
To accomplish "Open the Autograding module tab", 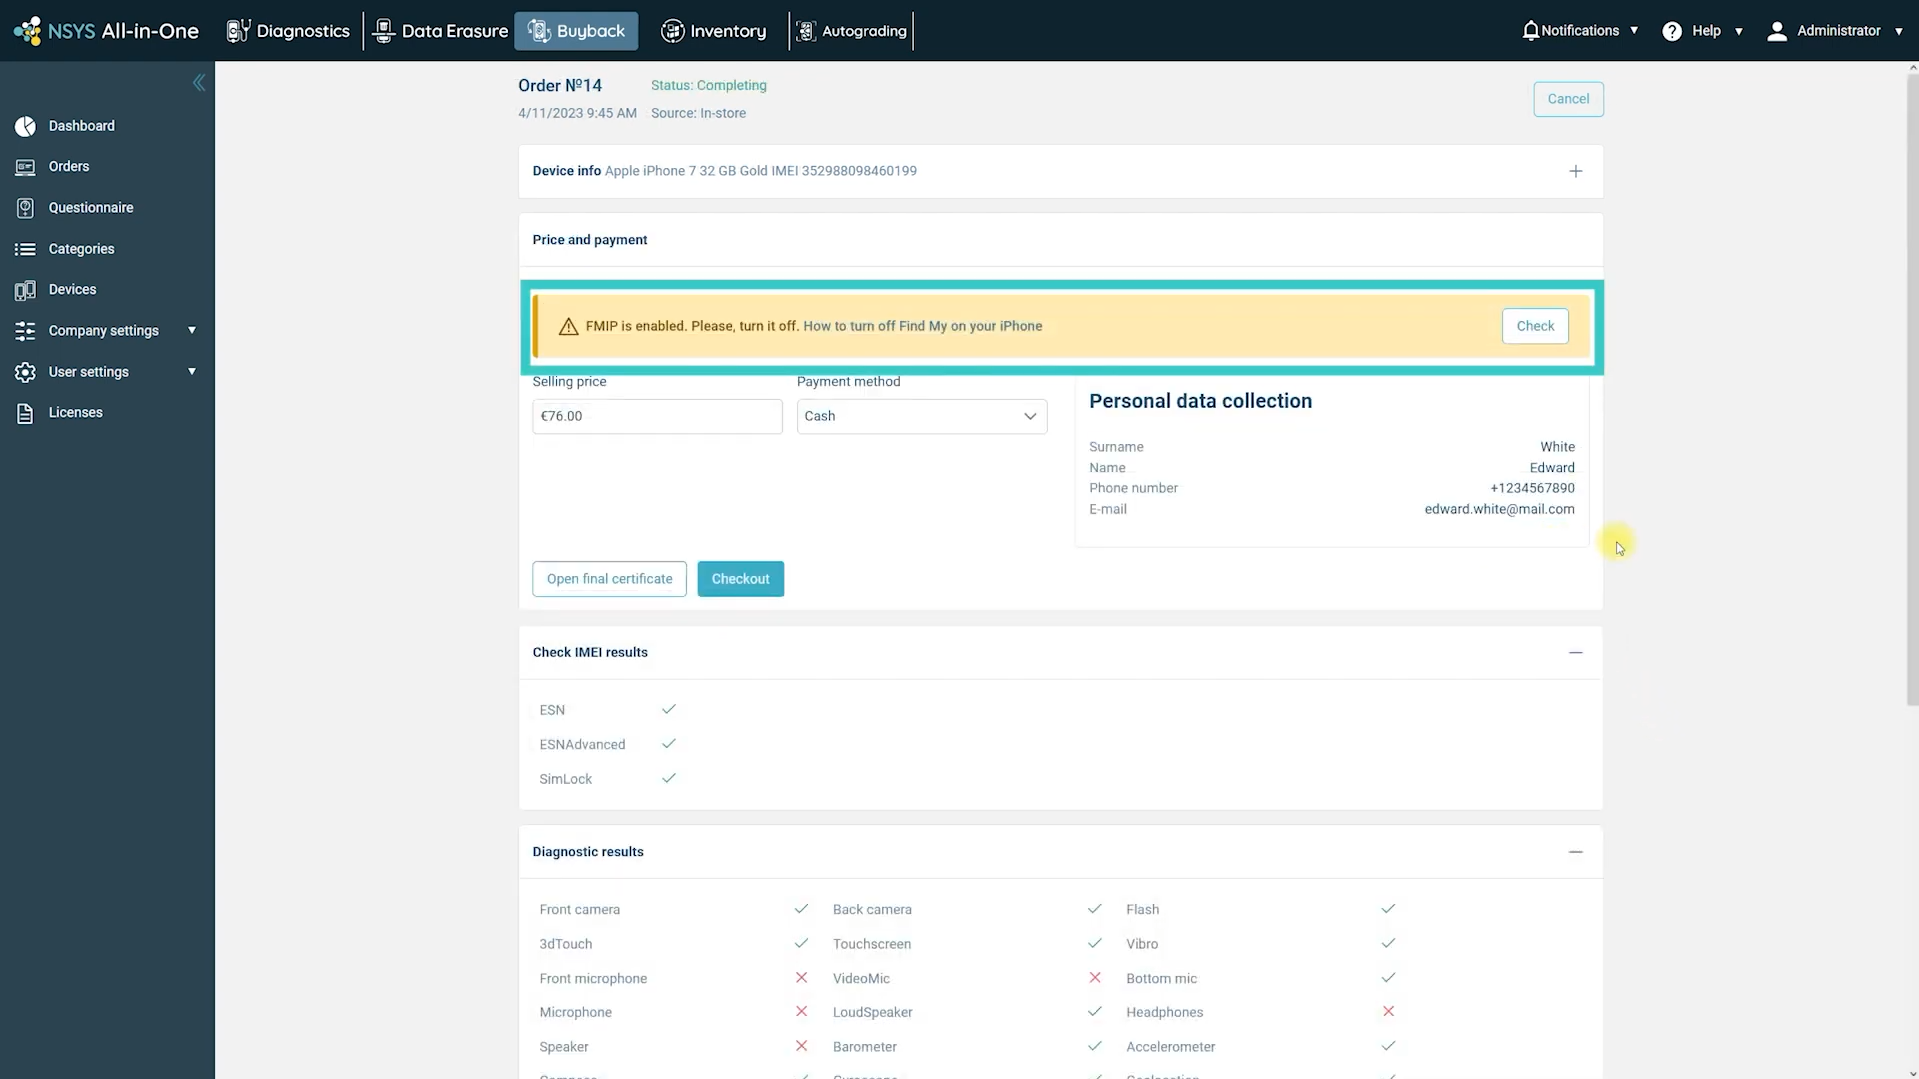I will pos(851,31).
